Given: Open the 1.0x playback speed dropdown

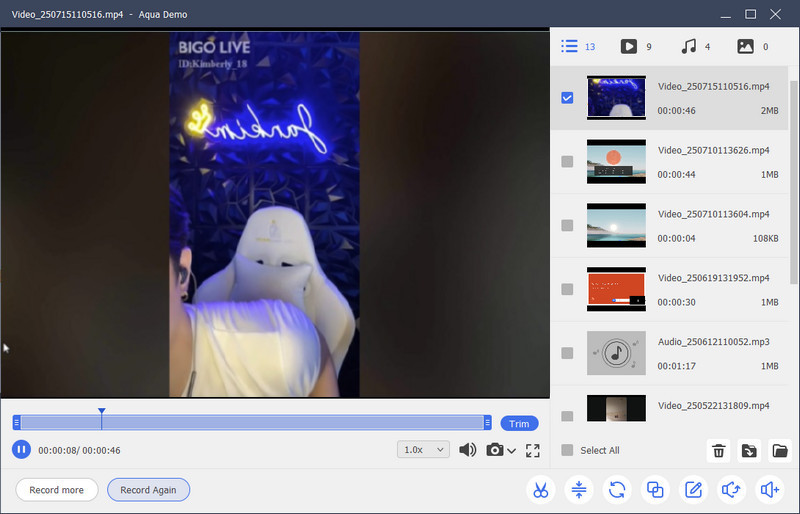Looking at the screenshot, I should tap(424, 450).
